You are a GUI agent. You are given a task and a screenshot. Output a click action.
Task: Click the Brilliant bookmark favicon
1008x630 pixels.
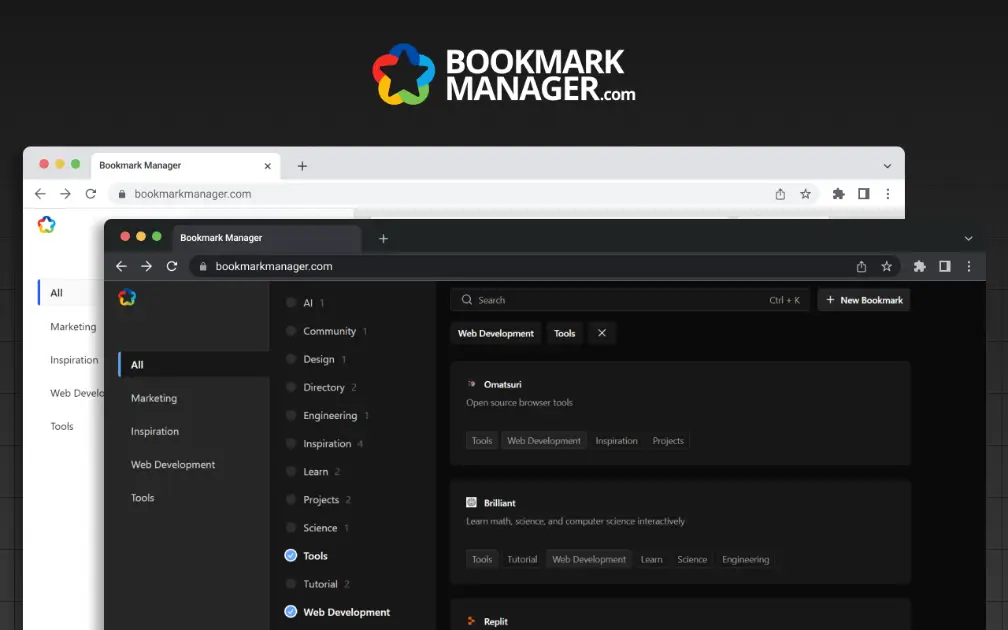[x=472, y=502]
